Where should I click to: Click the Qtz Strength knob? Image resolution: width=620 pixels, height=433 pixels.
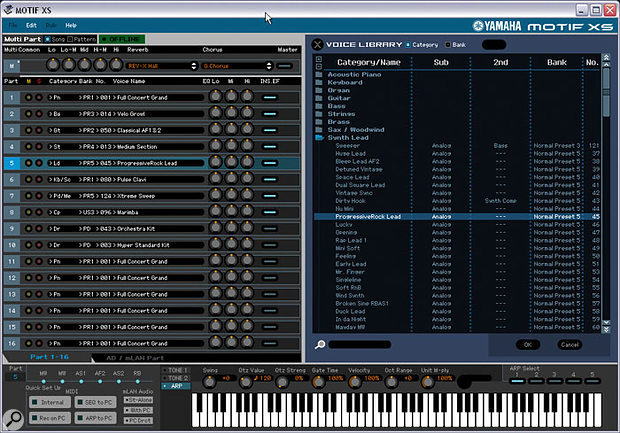282,382
